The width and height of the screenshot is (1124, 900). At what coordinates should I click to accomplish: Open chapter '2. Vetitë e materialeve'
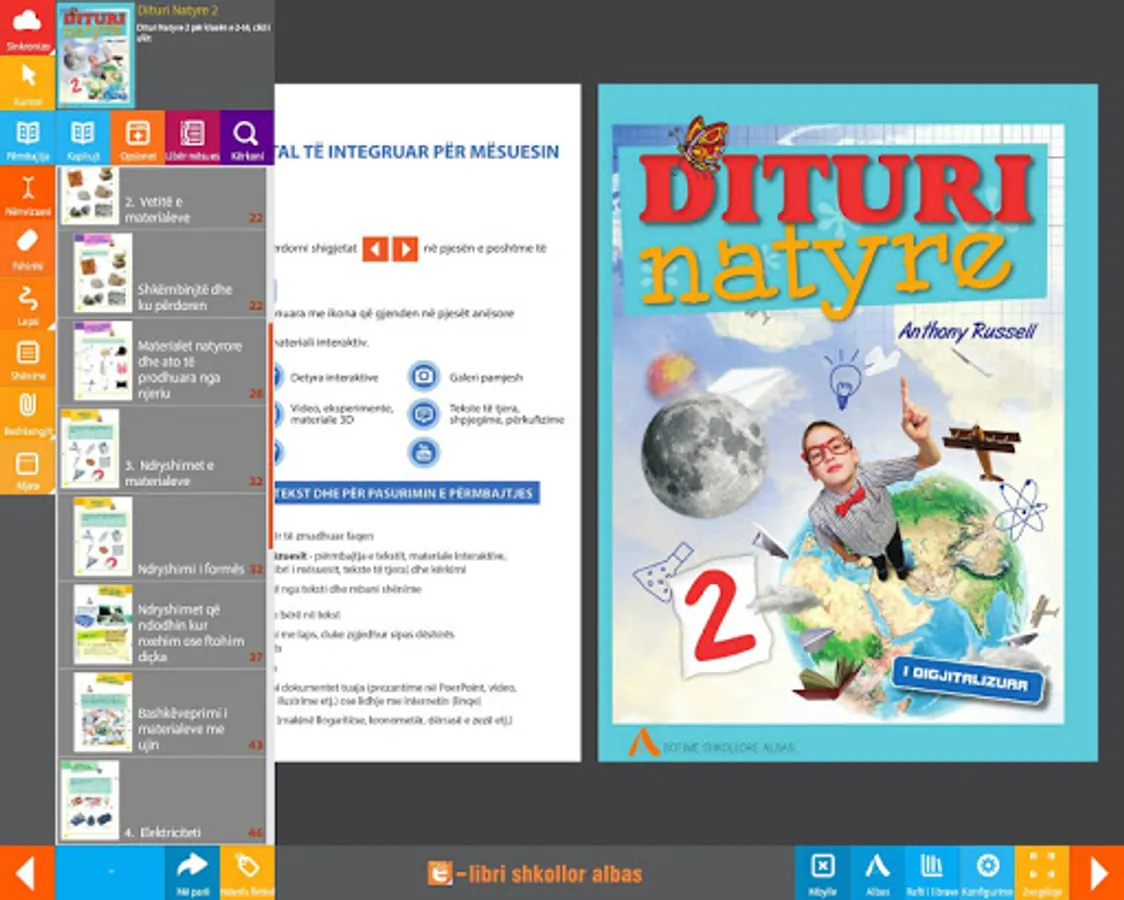pos(161,197)
